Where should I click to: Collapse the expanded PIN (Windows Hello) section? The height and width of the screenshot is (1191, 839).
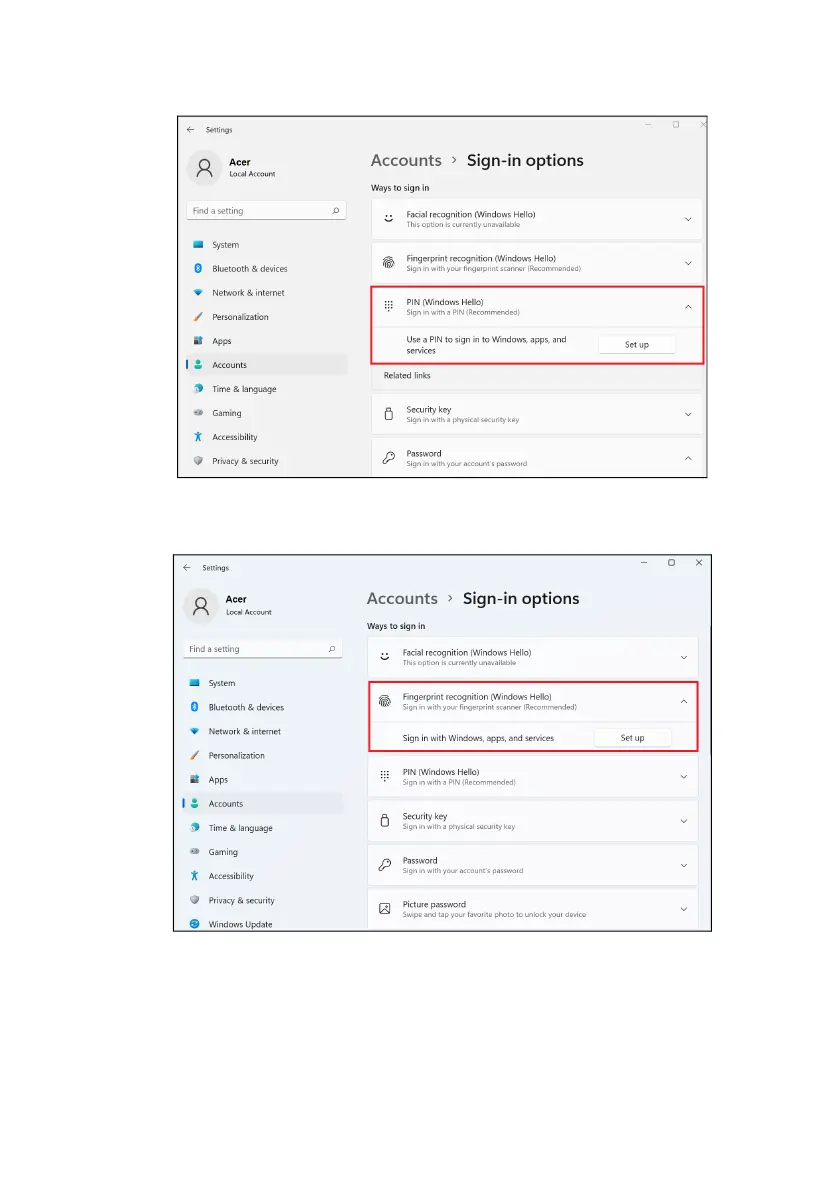[688, 307]
